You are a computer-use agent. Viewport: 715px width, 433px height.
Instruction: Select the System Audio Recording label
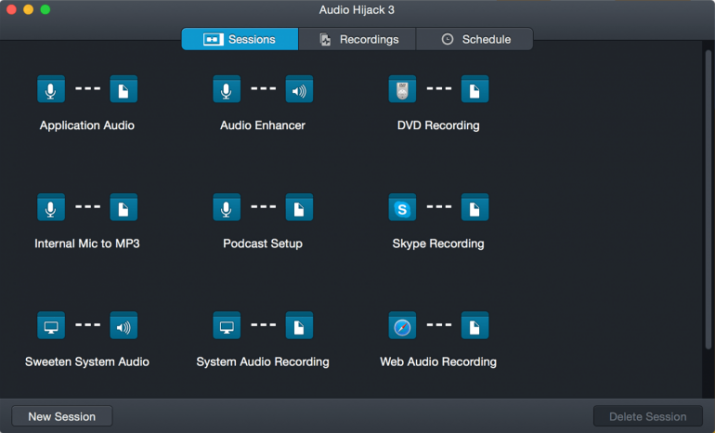(263, 362)
